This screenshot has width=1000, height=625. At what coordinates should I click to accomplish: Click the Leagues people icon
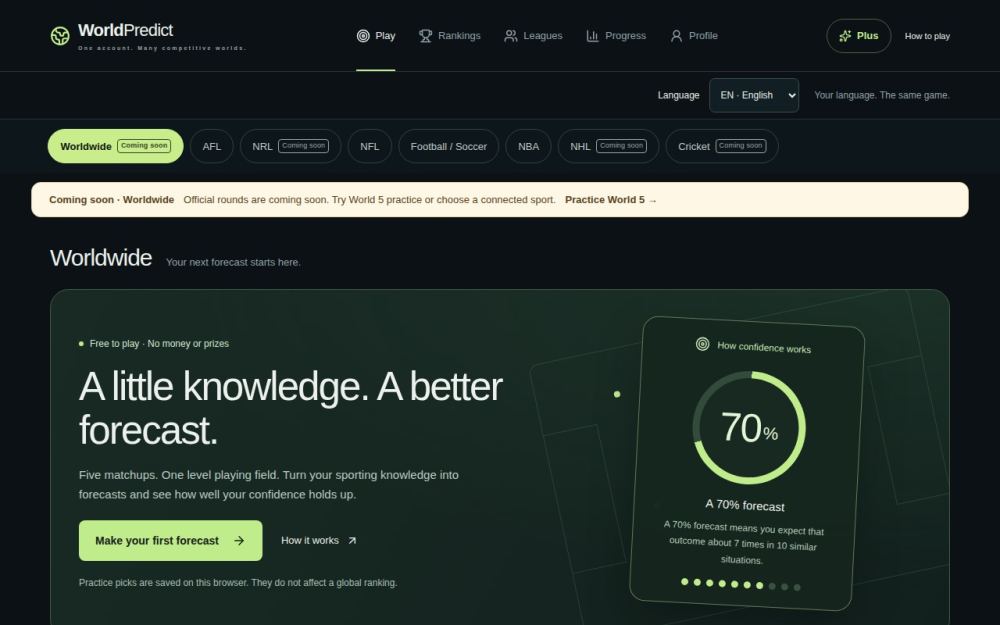[x=511, y=36]
